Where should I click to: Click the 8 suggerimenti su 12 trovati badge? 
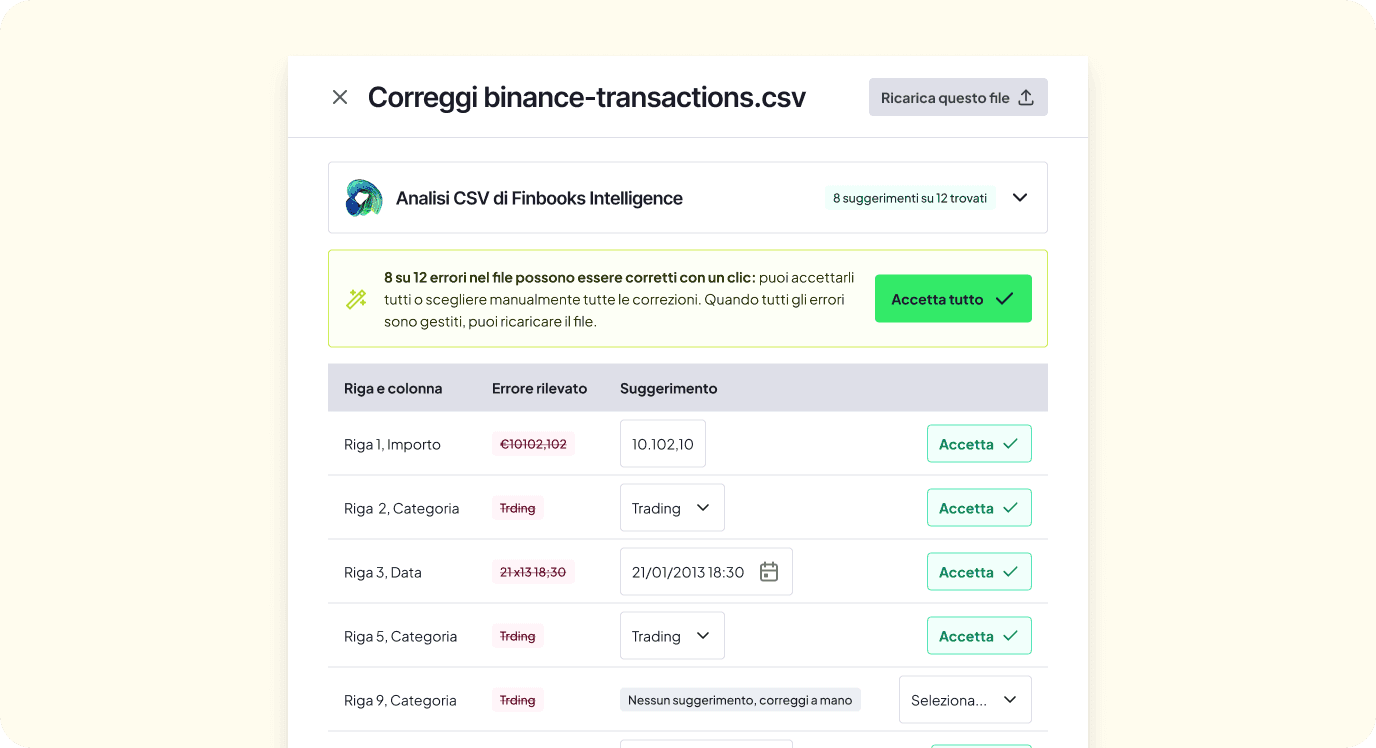(x=910, y=198)
